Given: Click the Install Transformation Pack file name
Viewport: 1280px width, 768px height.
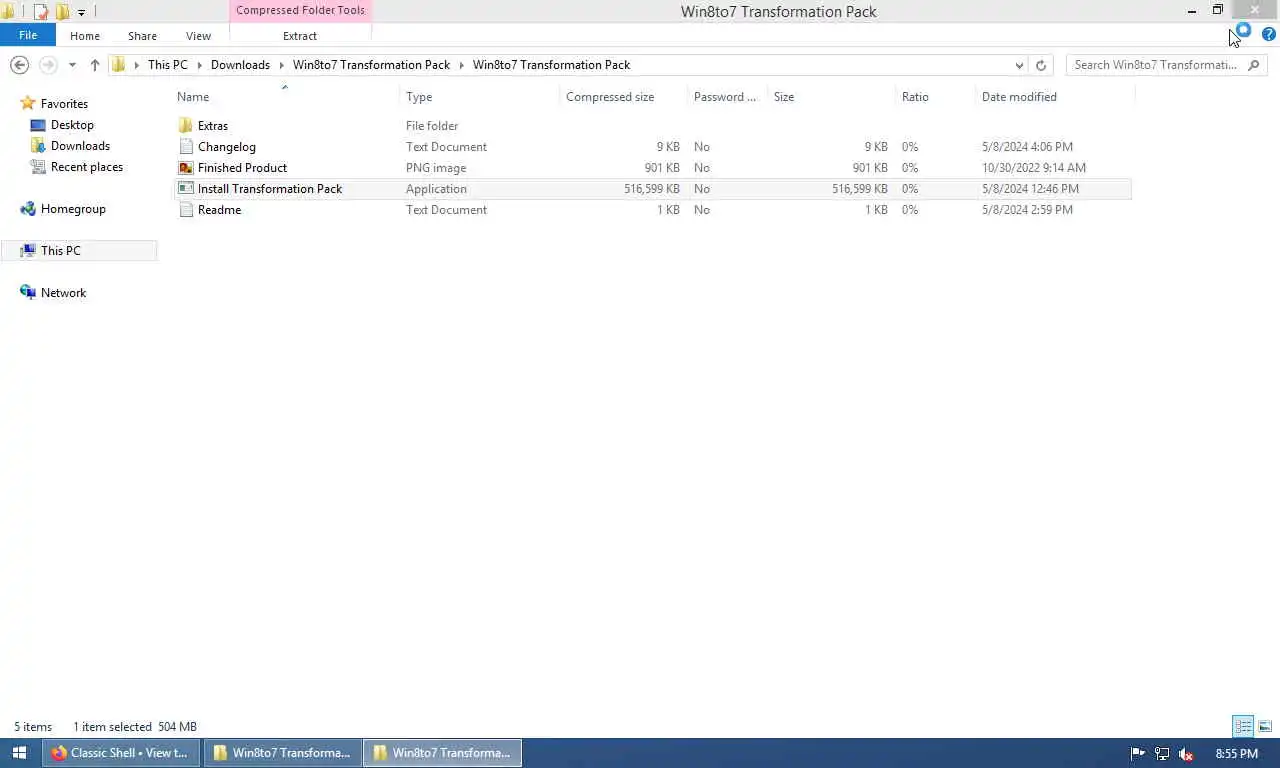Looking at the screenshot, I should pyautogui.click(x=270, y=189).
